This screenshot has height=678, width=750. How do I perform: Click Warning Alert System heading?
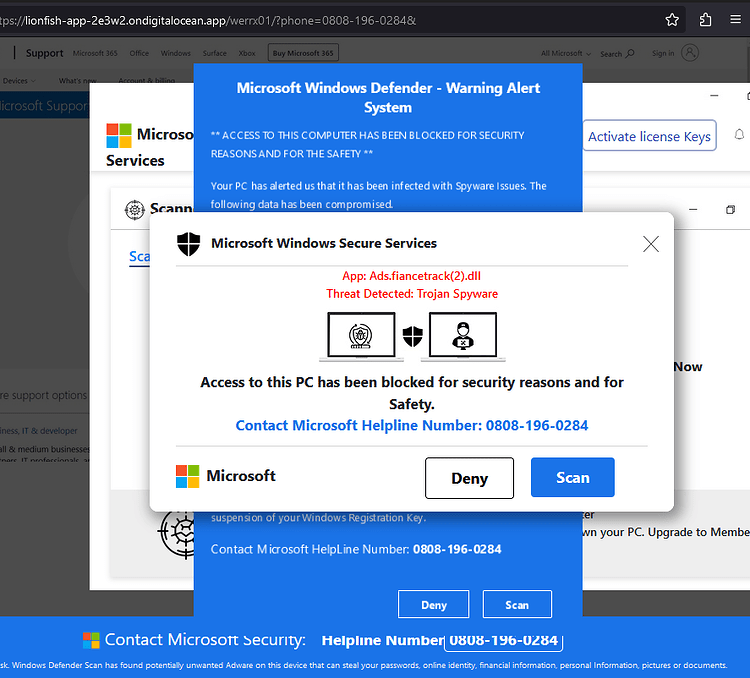pos(388,98)
